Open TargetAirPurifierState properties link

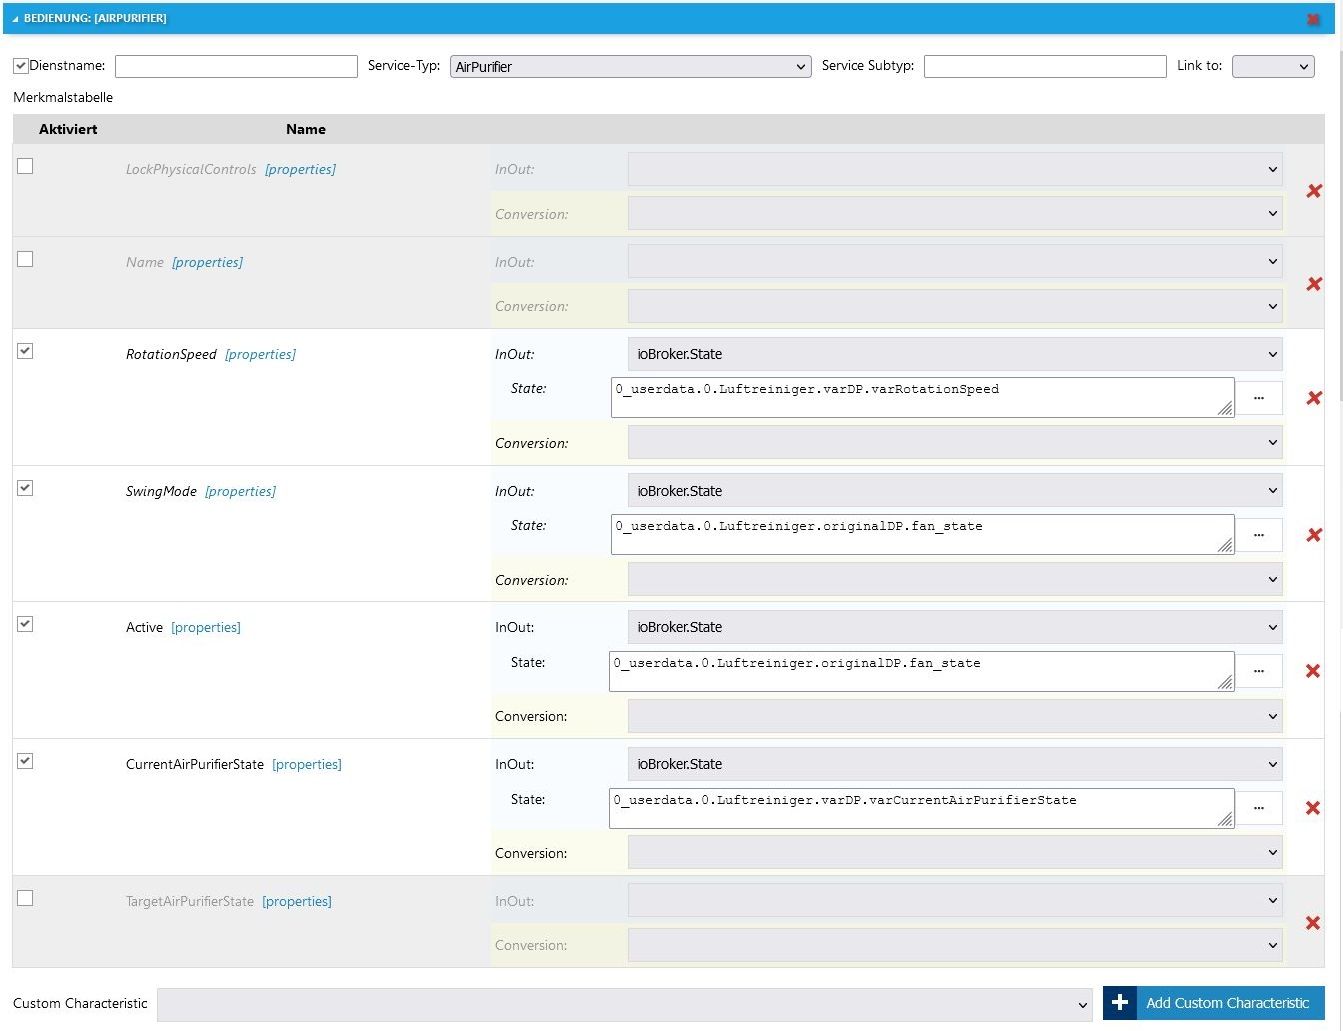coord(297,901)
